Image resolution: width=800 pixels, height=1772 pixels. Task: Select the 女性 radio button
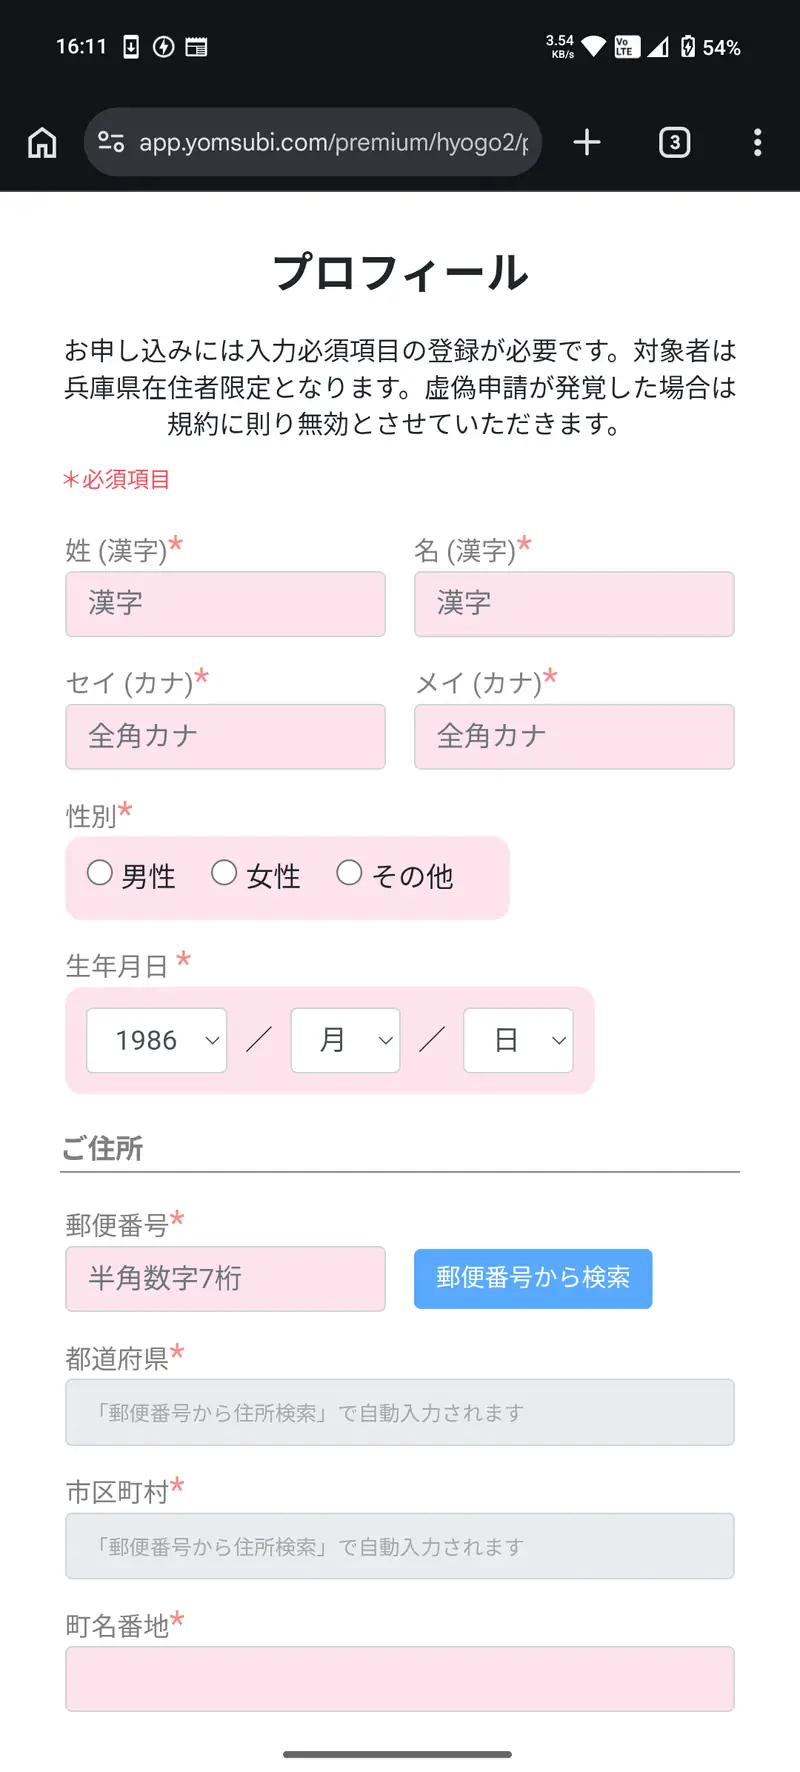point(224,873)
